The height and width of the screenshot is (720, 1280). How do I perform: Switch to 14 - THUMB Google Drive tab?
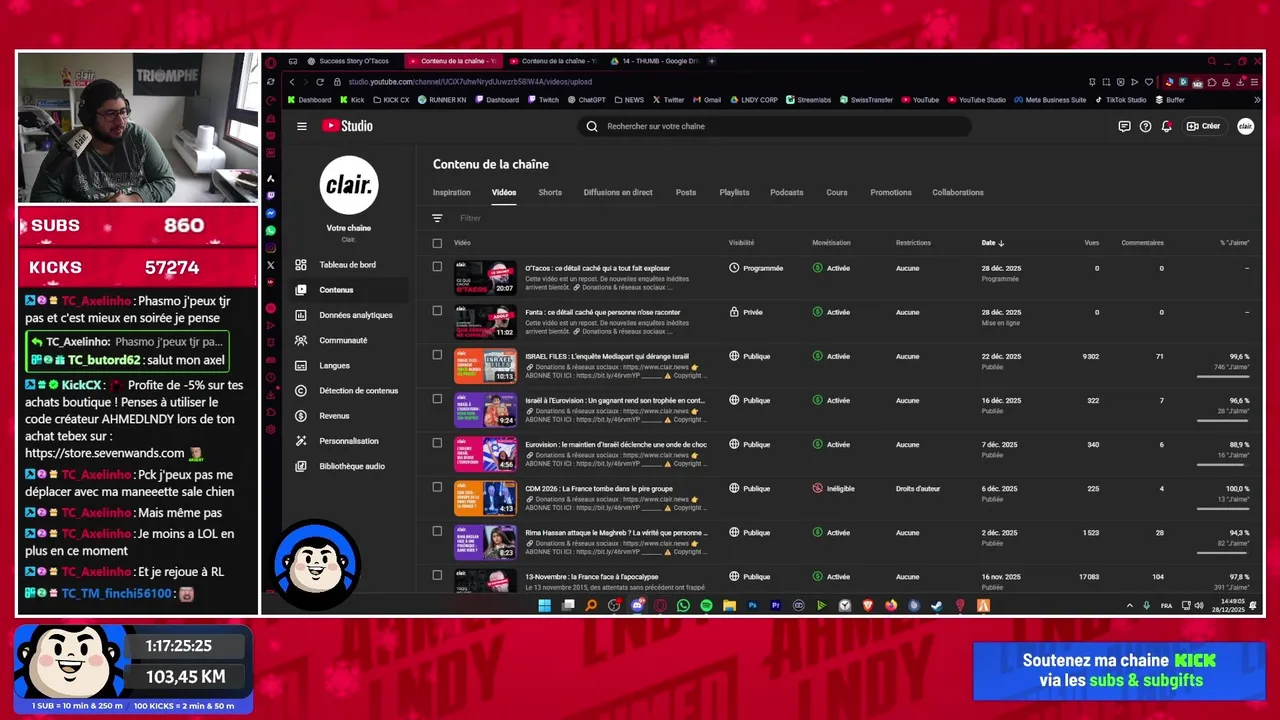tap(654, 61)
